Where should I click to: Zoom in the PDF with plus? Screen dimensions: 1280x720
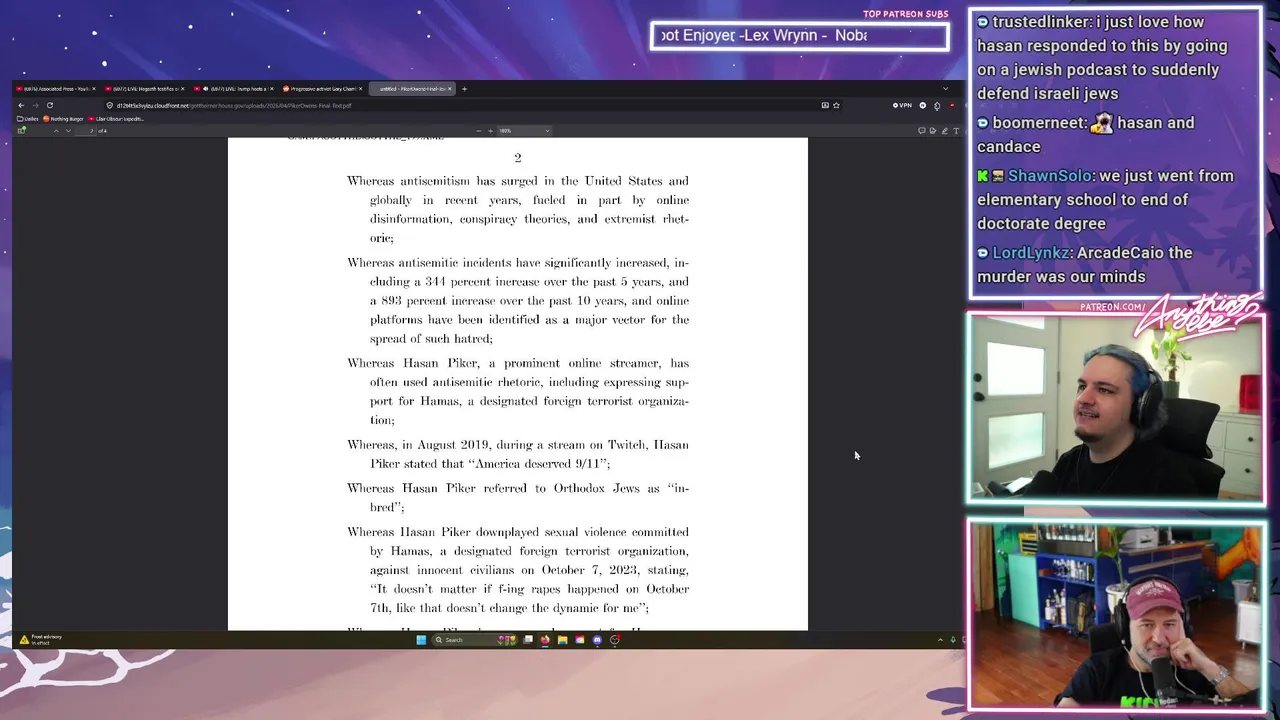click(490, 131)
